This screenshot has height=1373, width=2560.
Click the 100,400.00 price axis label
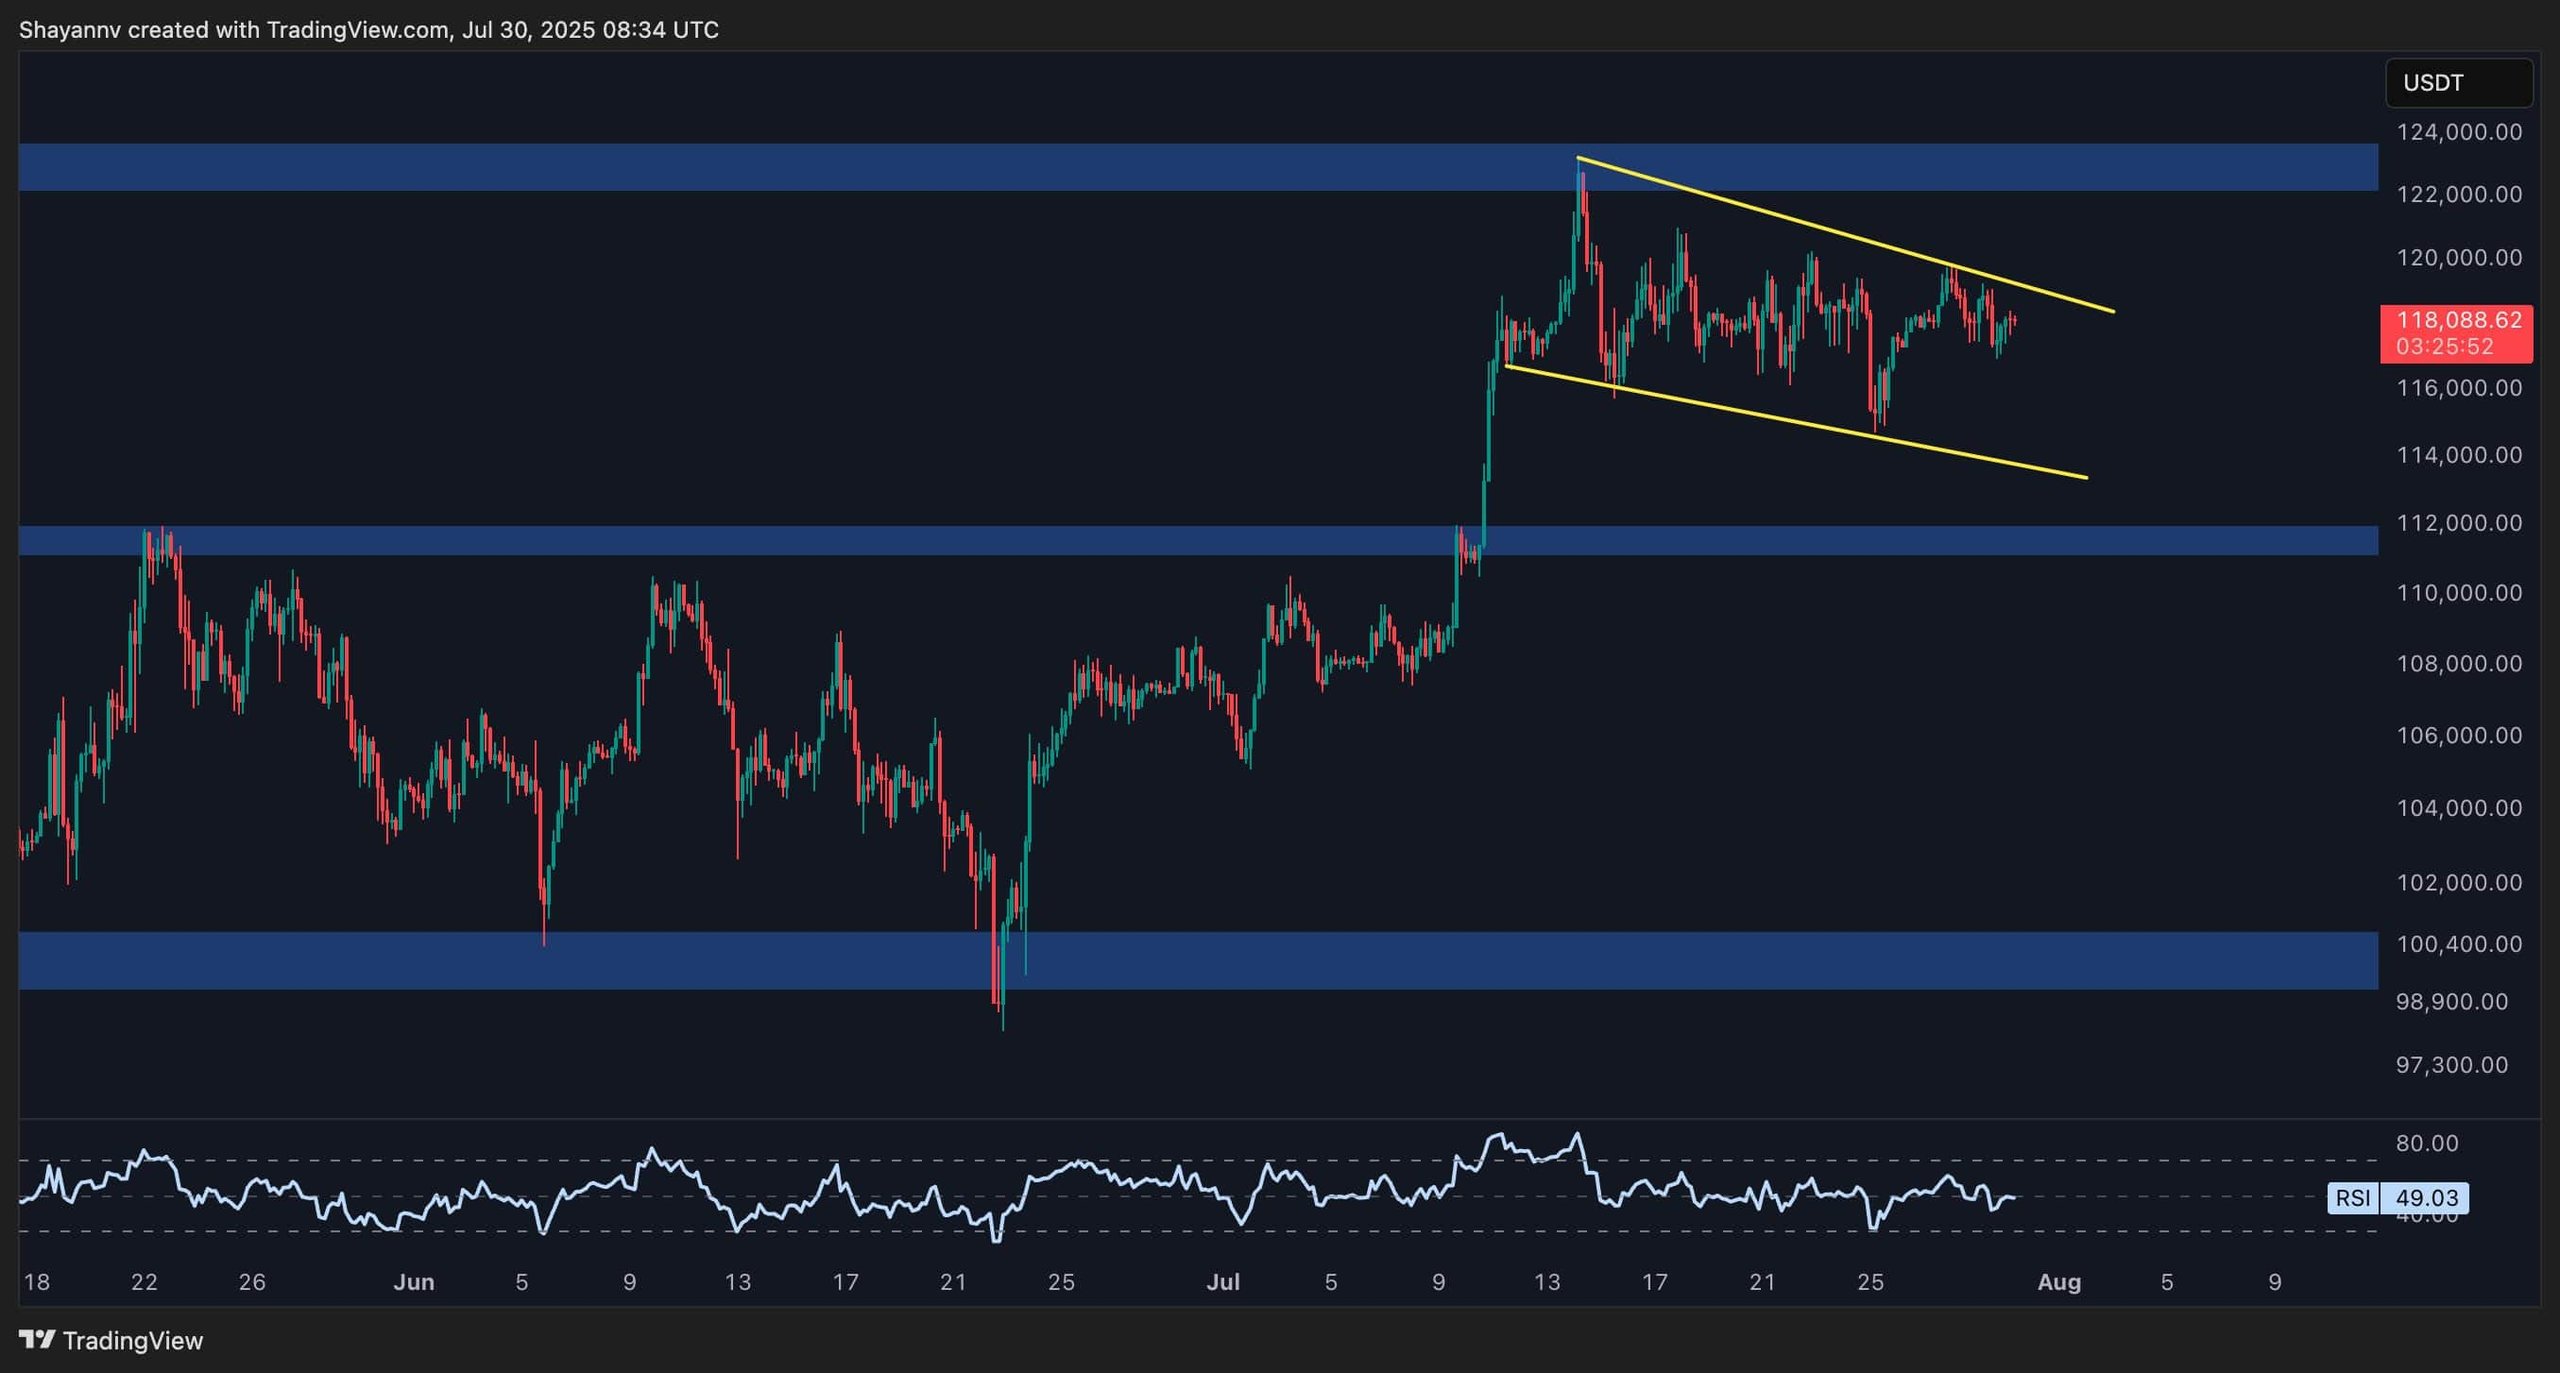(x=2459, y=944)
